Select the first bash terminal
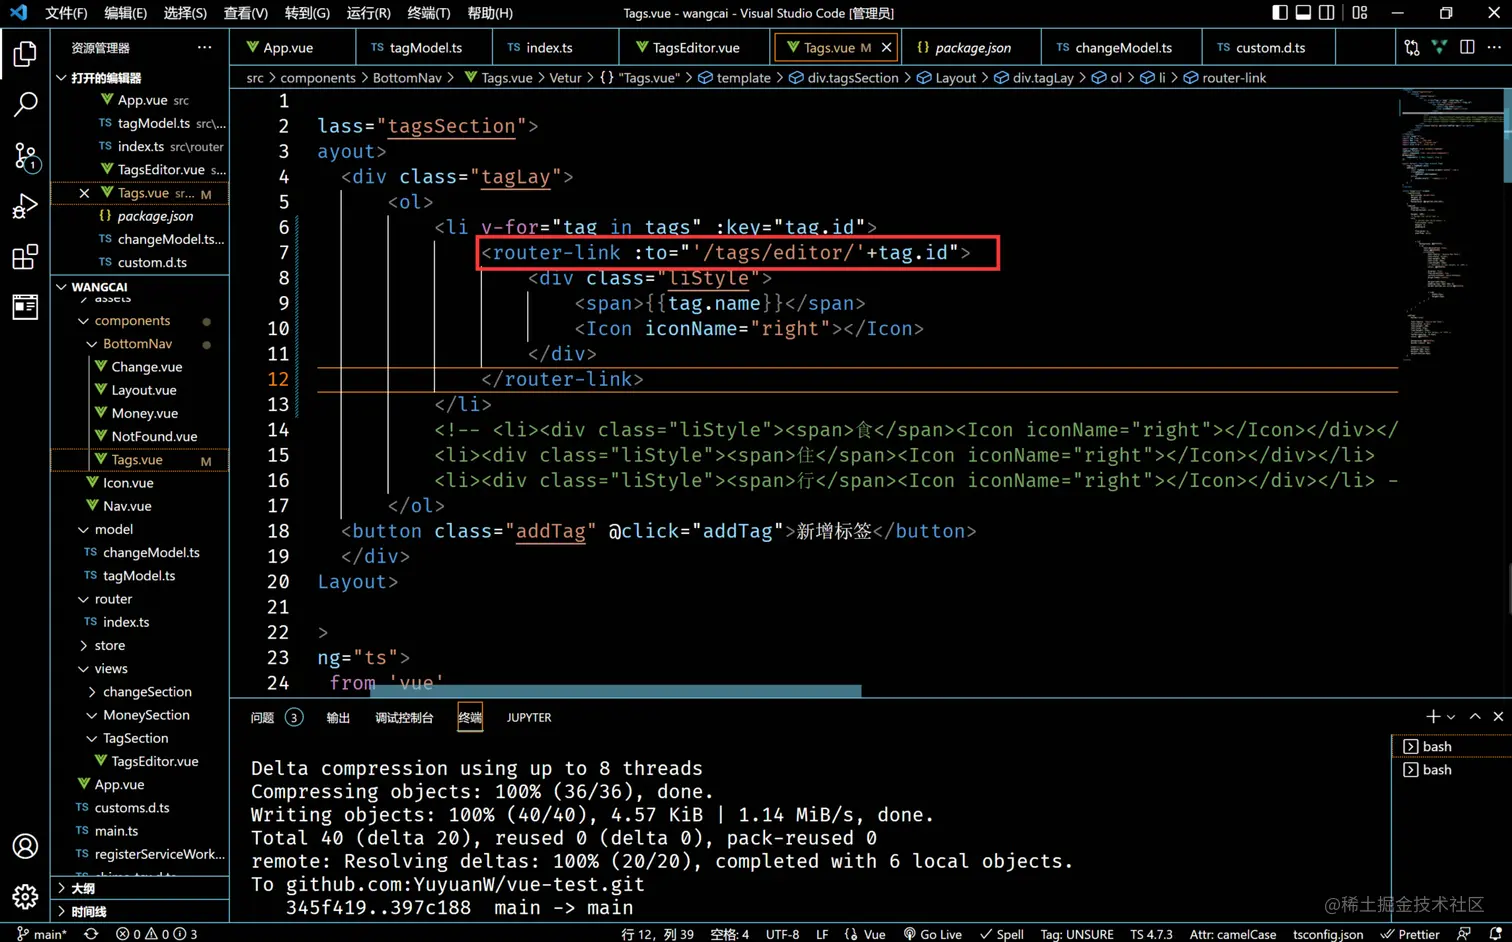Viewport: 1512px width, 942px height. click(1452, 746)
